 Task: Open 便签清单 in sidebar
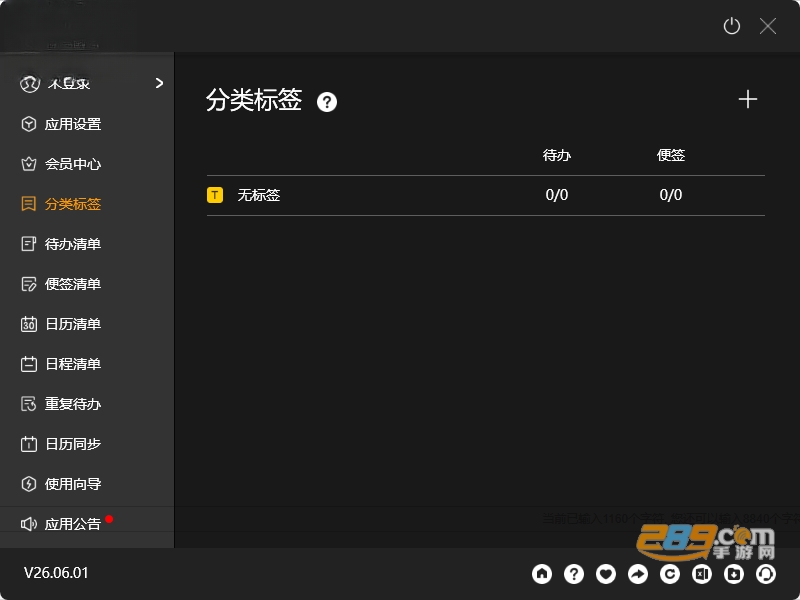pyautogui.click(x=61, y=284)
